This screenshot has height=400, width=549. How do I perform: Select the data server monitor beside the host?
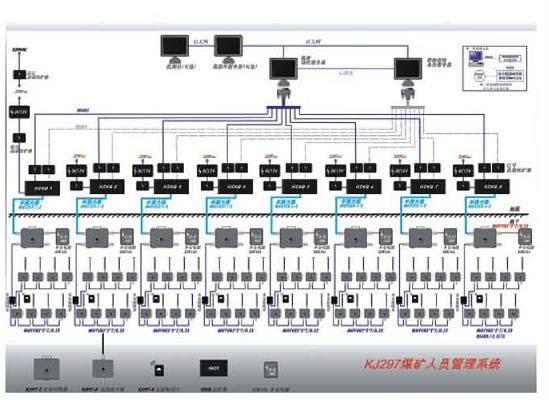(x=228, y=48)
